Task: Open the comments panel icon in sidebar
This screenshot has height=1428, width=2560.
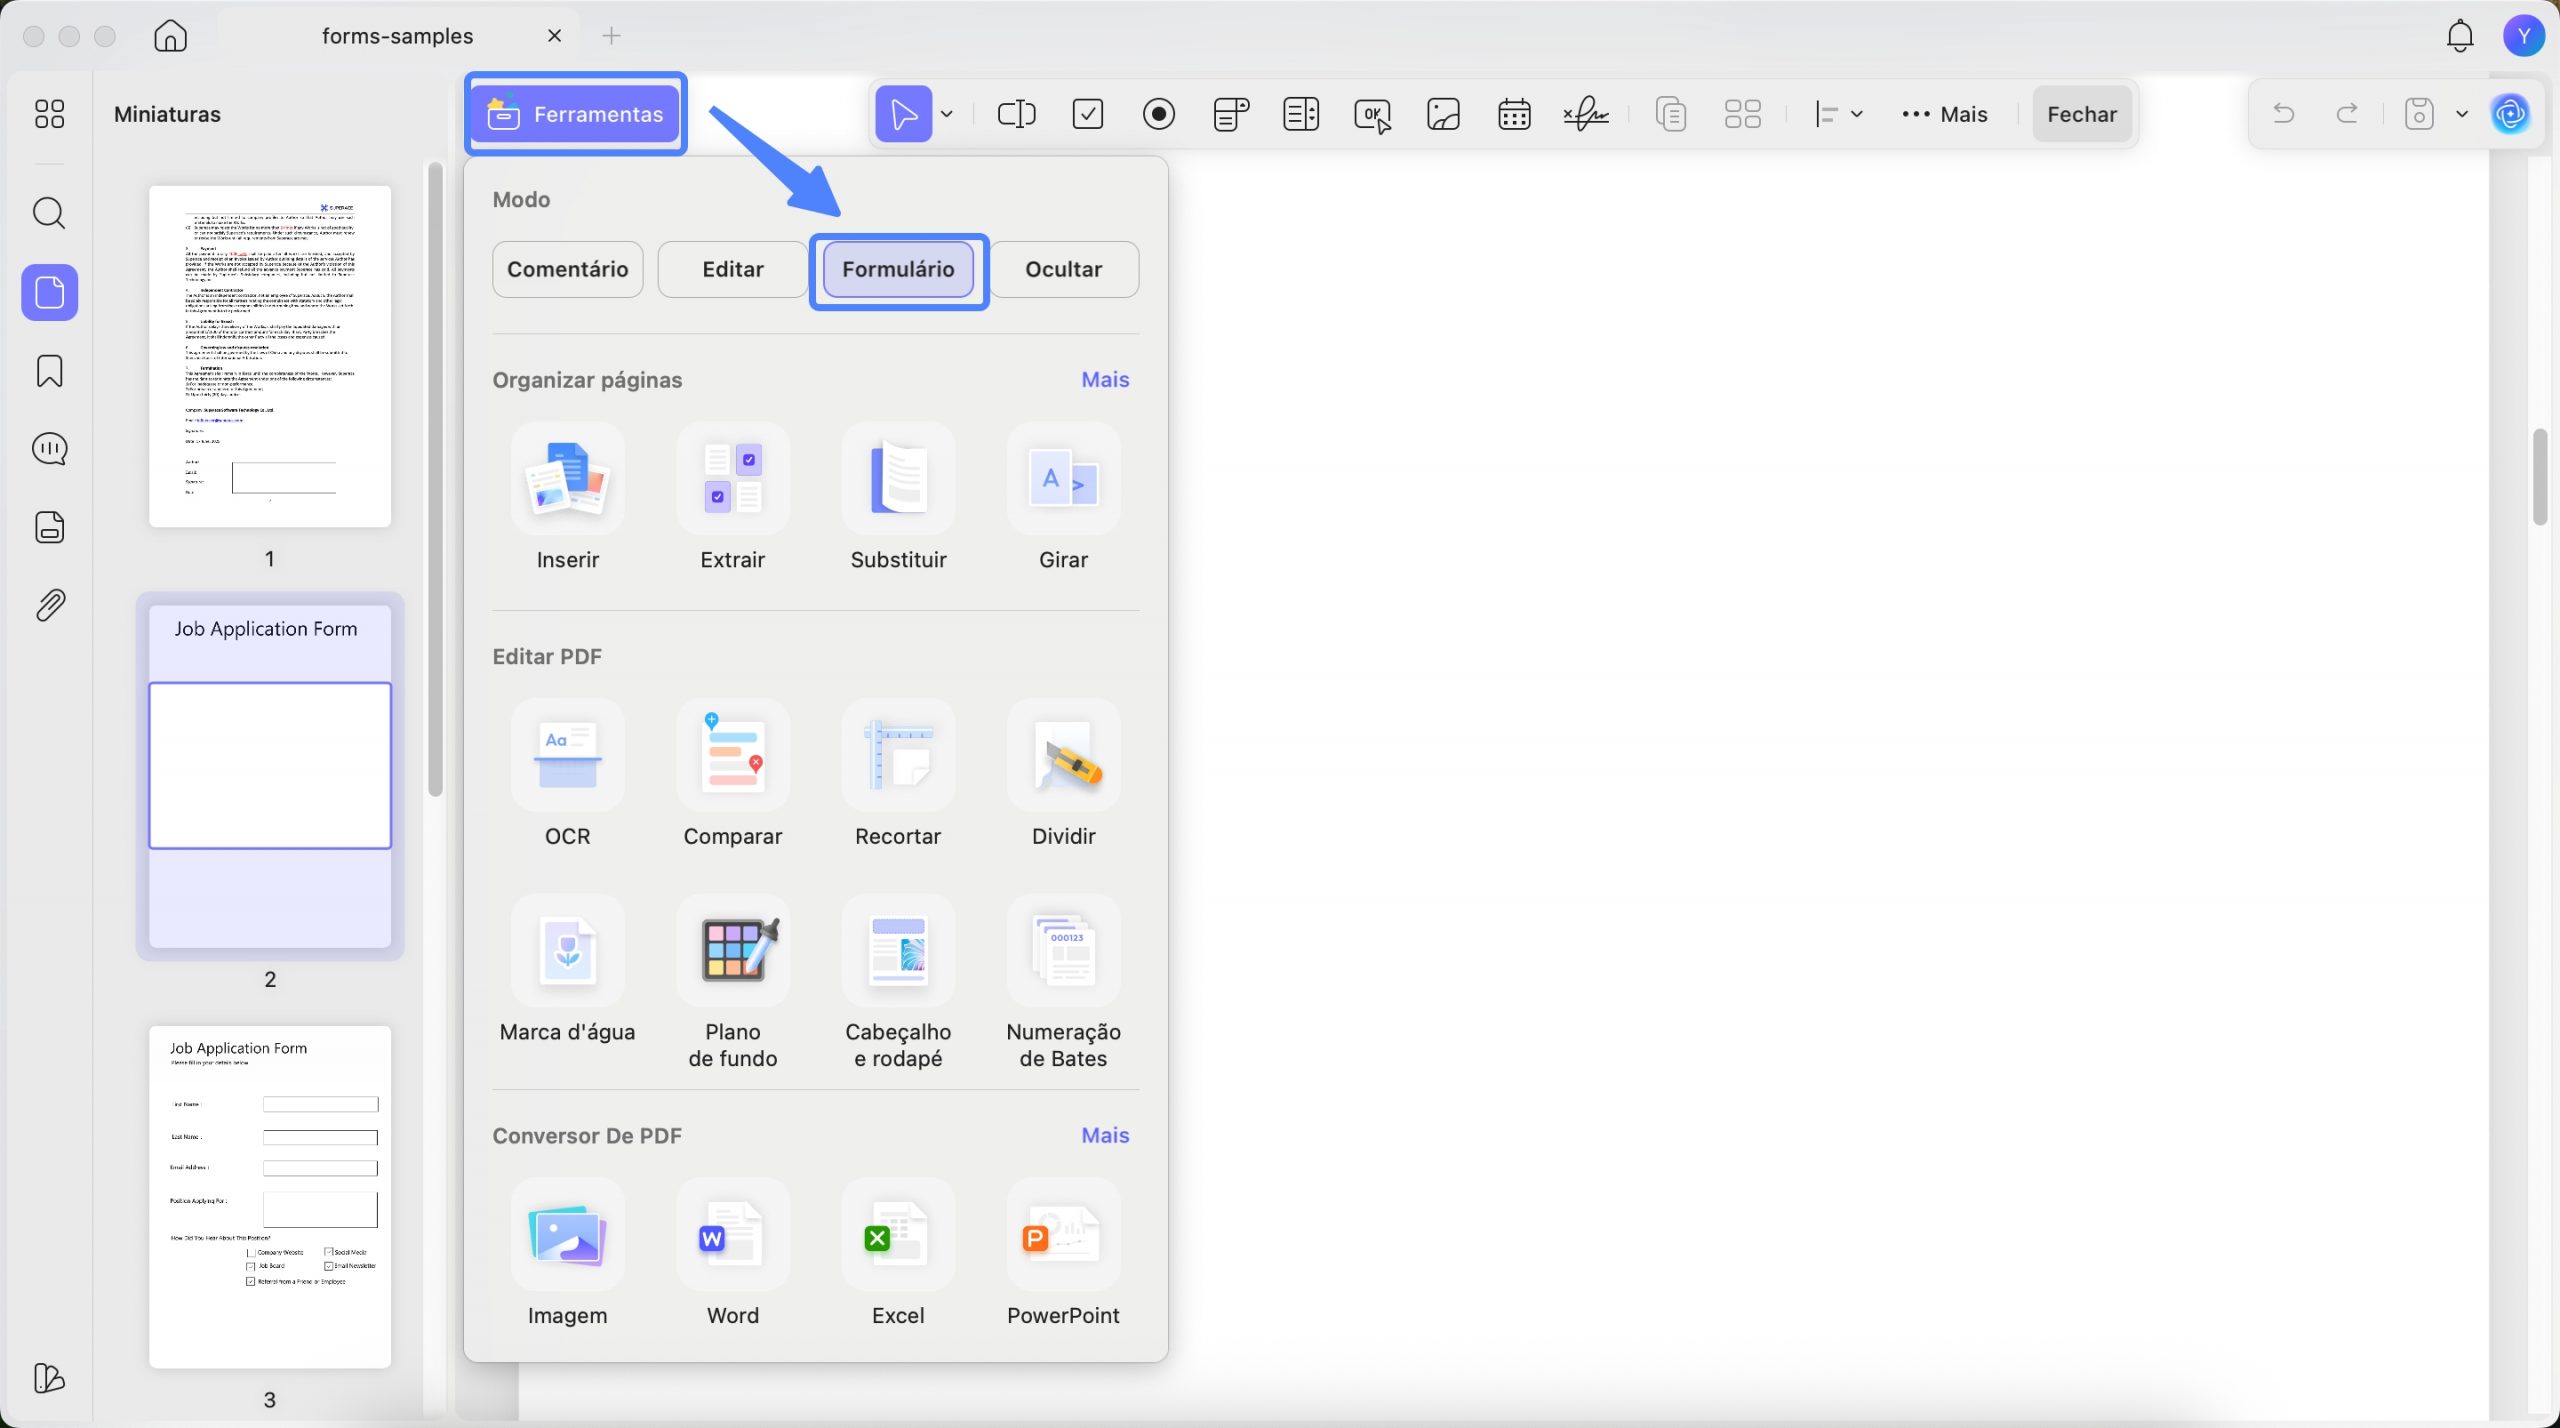Action: point(49,449)
